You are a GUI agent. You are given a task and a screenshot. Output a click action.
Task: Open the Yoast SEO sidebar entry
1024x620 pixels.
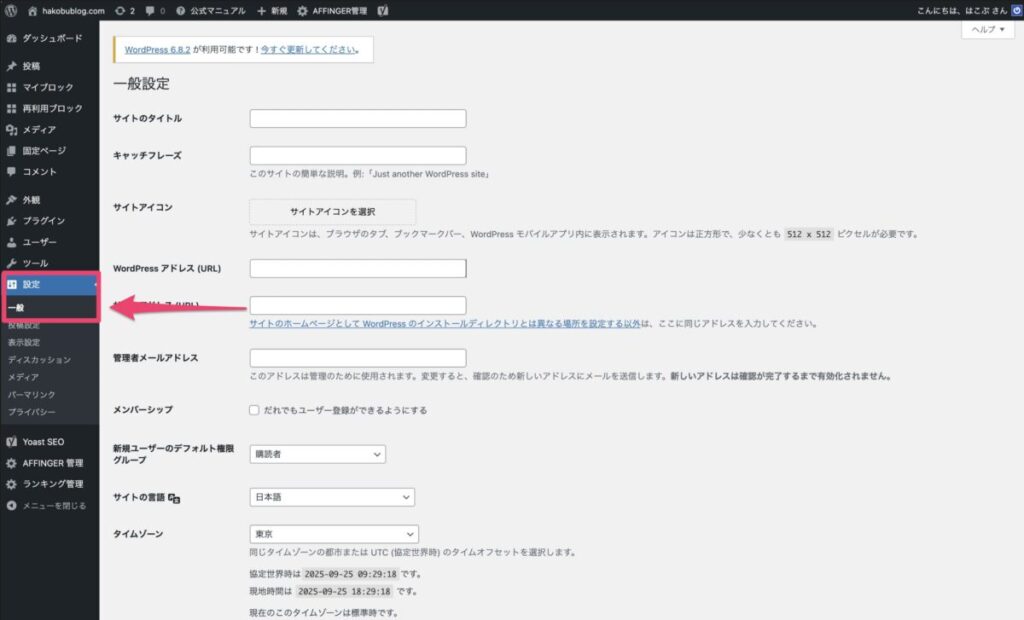click(44, 441)
